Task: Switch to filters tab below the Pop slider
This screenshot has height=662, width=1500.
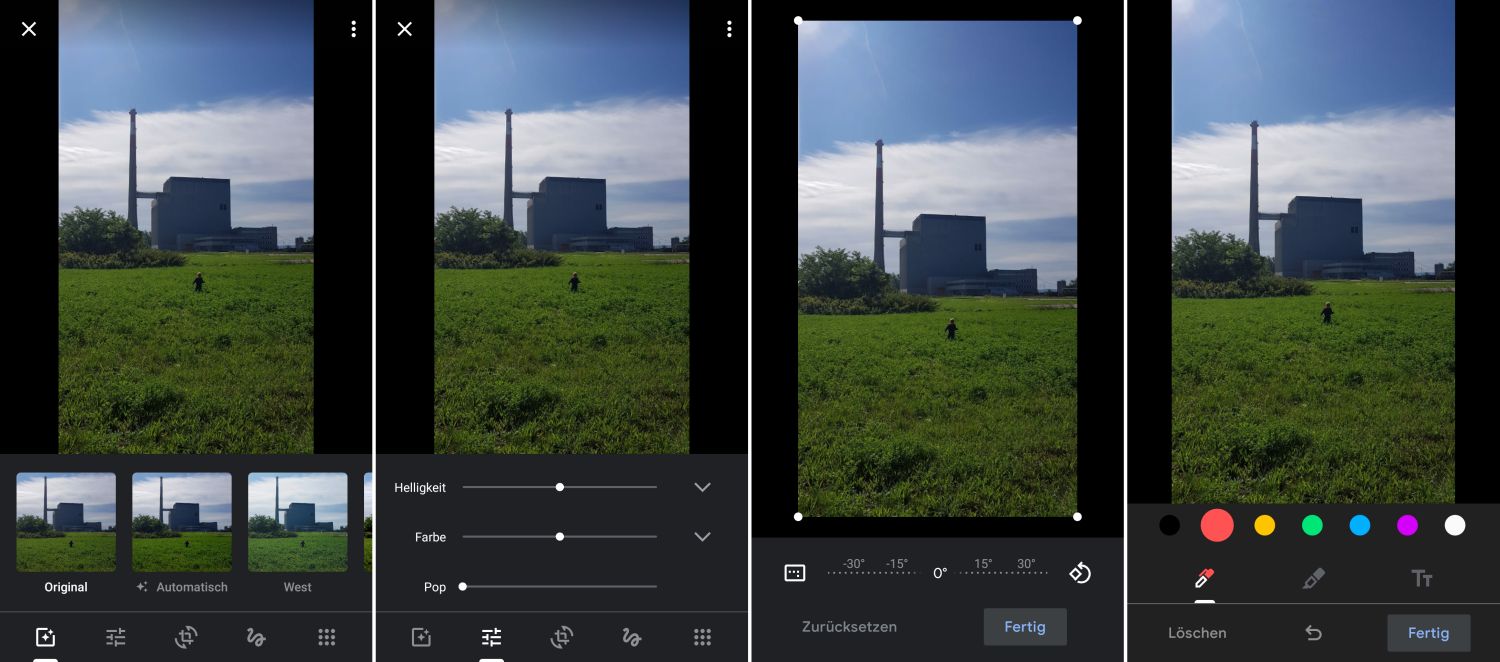Action: pos(421,637)
